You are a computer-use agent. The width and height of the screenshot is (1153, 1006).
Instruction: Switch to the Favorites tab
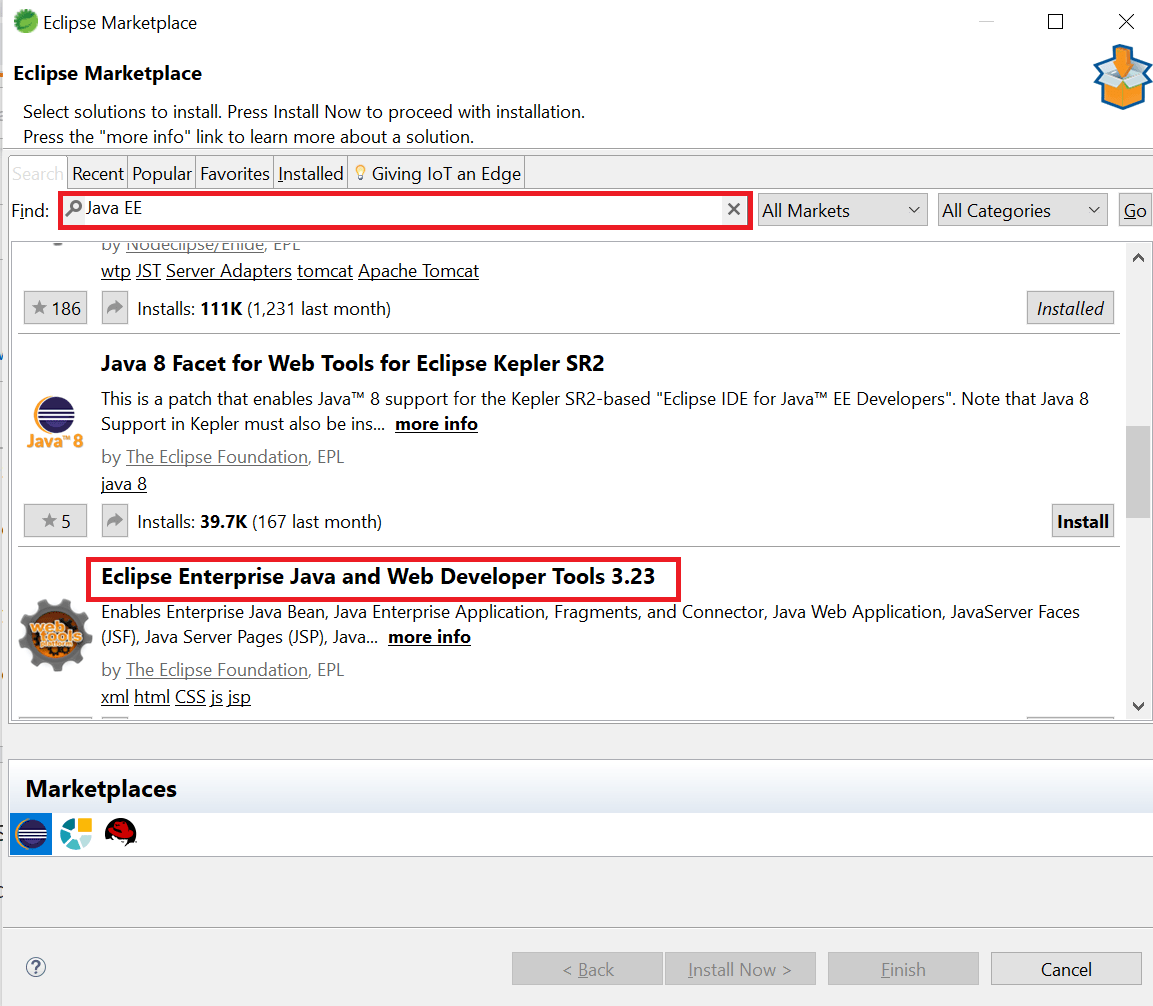coord(235,174)
